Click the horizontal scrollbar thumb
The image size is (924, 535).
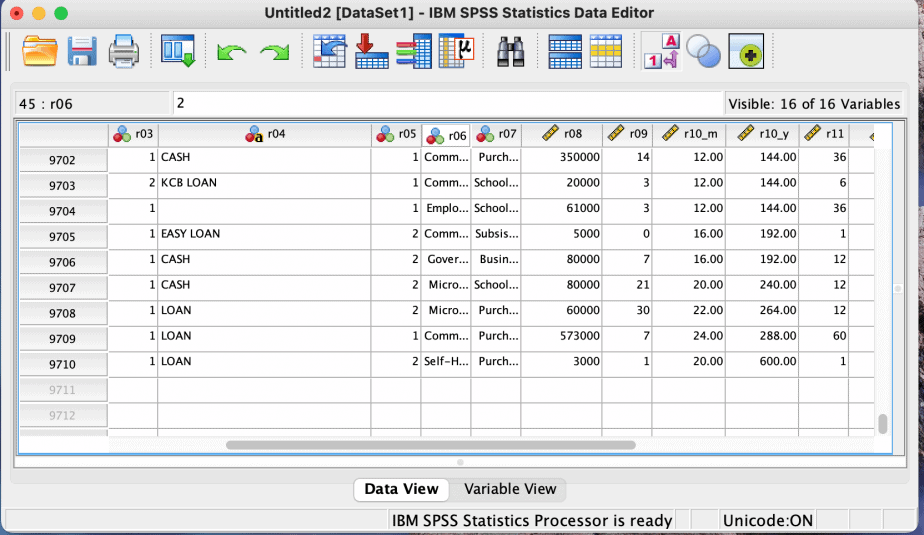(x=431, y=445)
